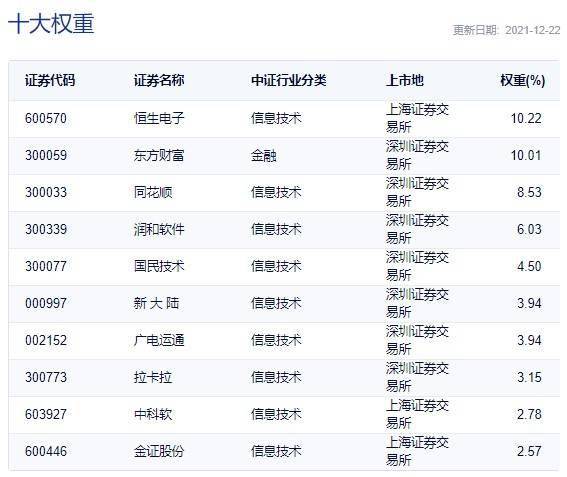The width and height of the screenshot is (567, 477).
Task: Select stock code 600570
Action: pos(46,118)
